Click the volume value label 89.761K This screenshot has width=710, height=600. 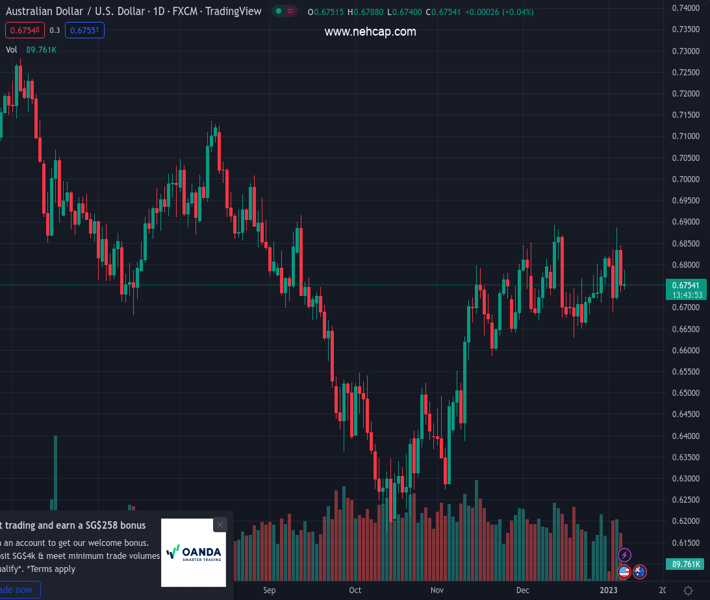[685, 565]
